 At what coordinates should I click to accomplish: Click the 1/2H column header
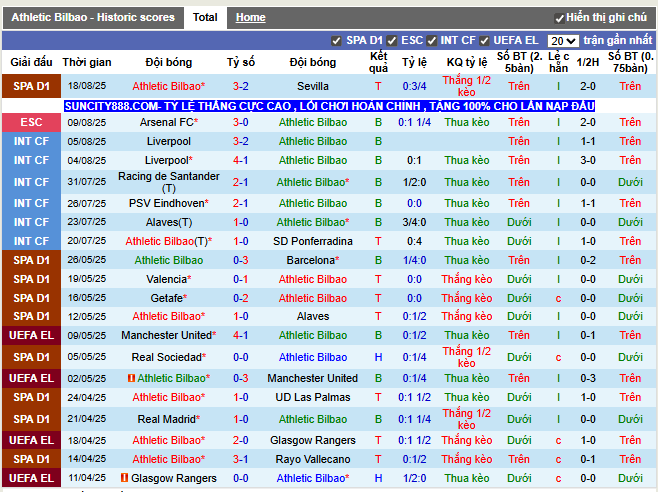[x=588, y=62]
